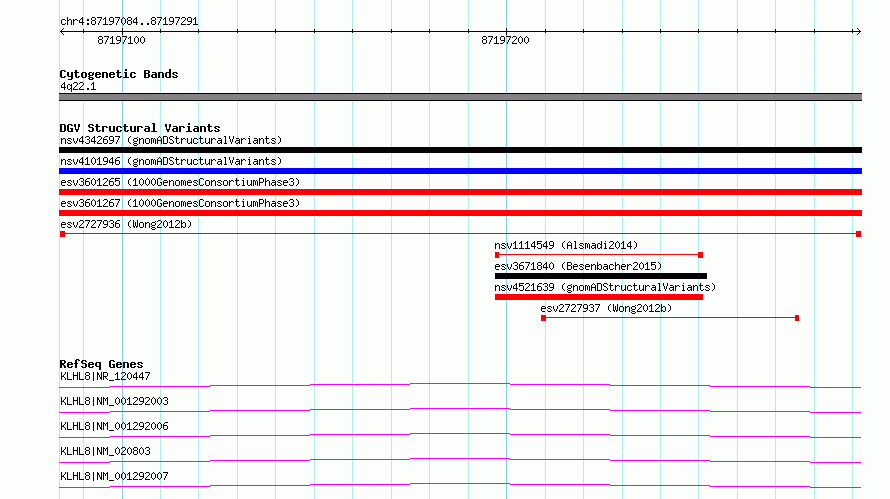890x499 pixels.
Task: Click the red nsv4521639 variant bar
Action: click(x=599, y=297)
